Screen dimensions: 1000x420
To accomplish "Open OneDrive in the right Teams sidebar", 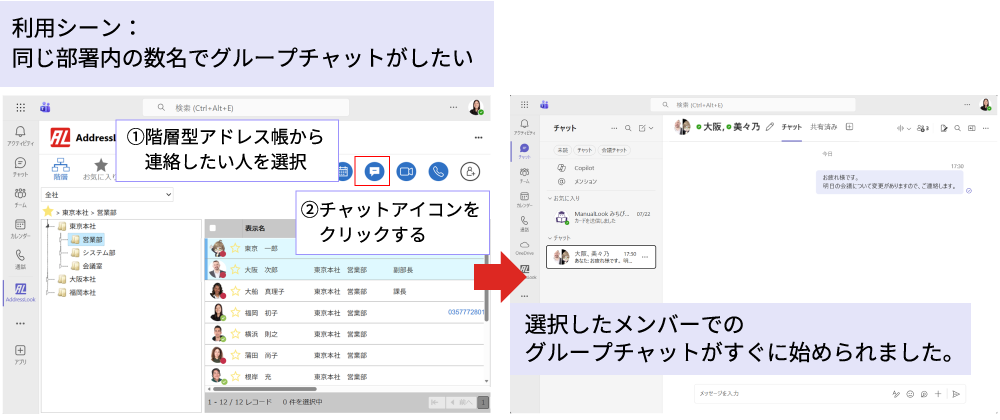I will pyautogui.click(x=524, y=247).
